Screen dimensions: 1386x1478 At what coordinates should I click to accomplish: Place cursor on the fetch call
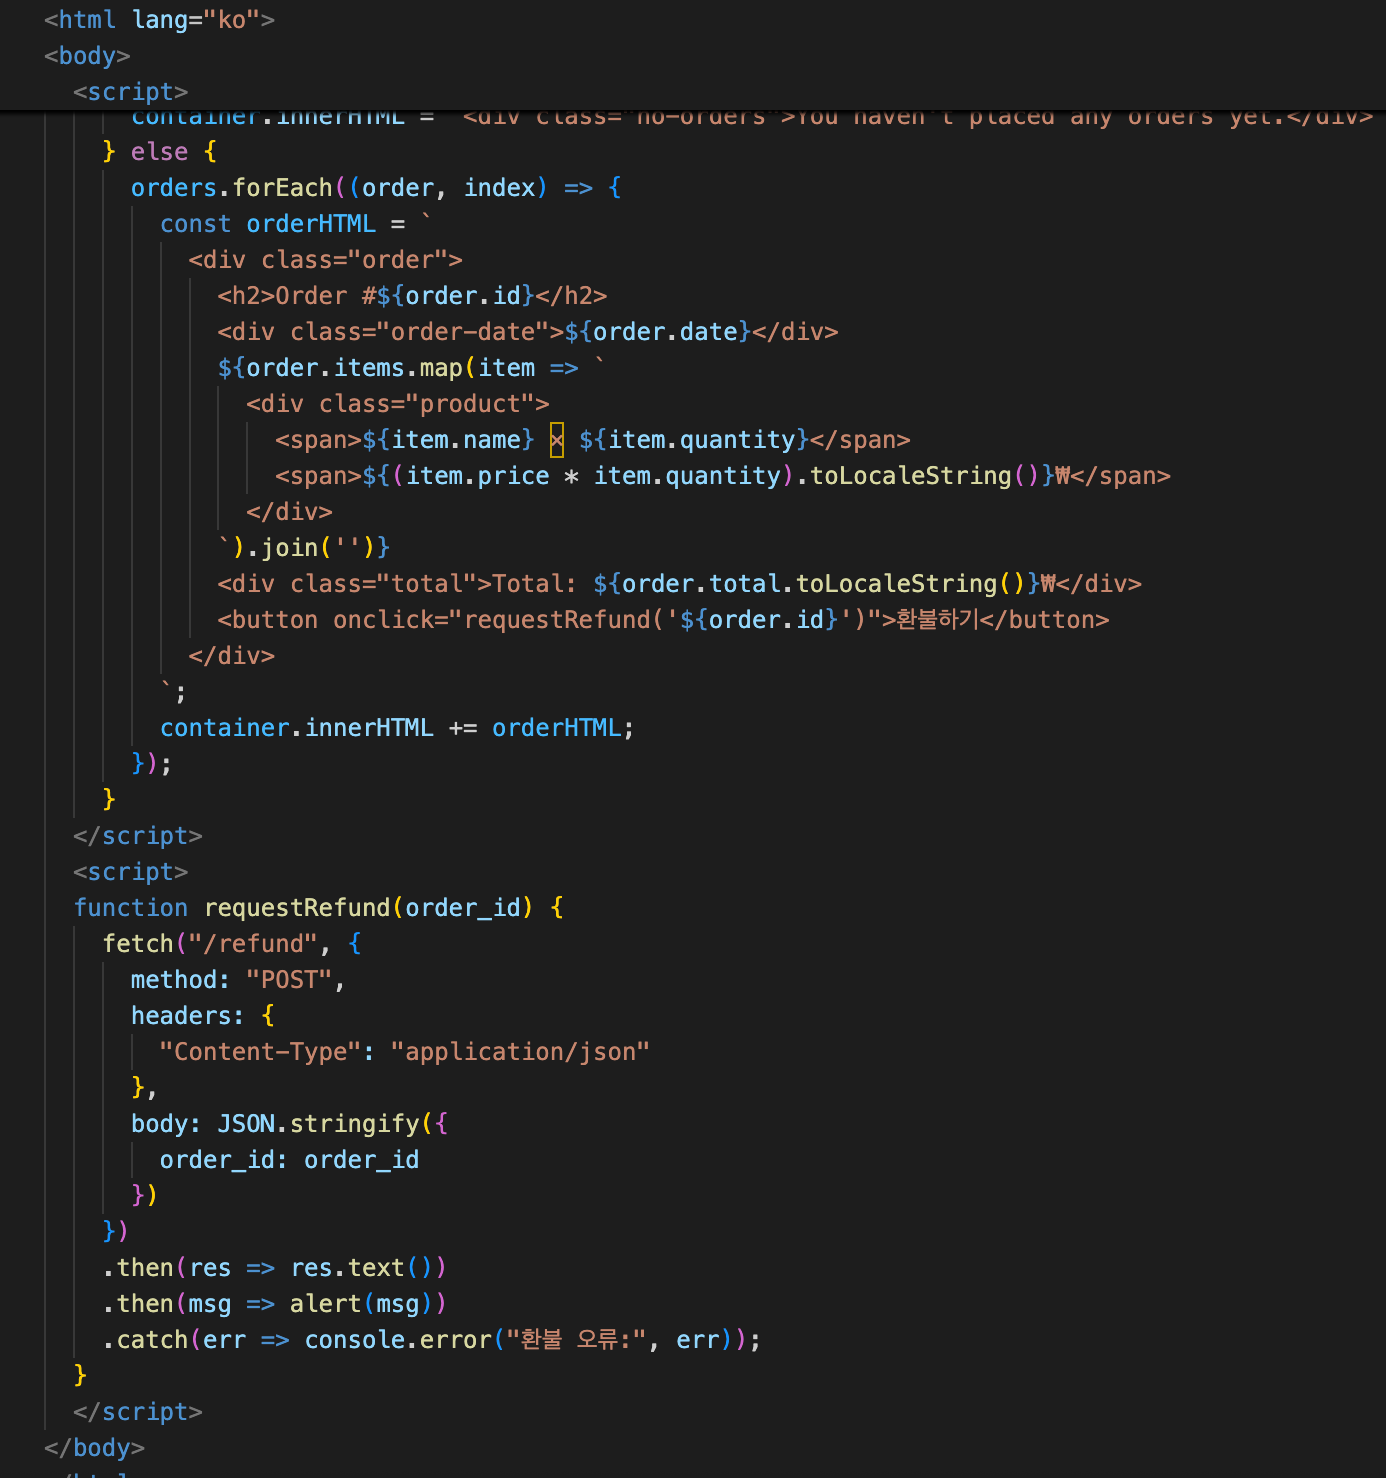tap(138, 944)
